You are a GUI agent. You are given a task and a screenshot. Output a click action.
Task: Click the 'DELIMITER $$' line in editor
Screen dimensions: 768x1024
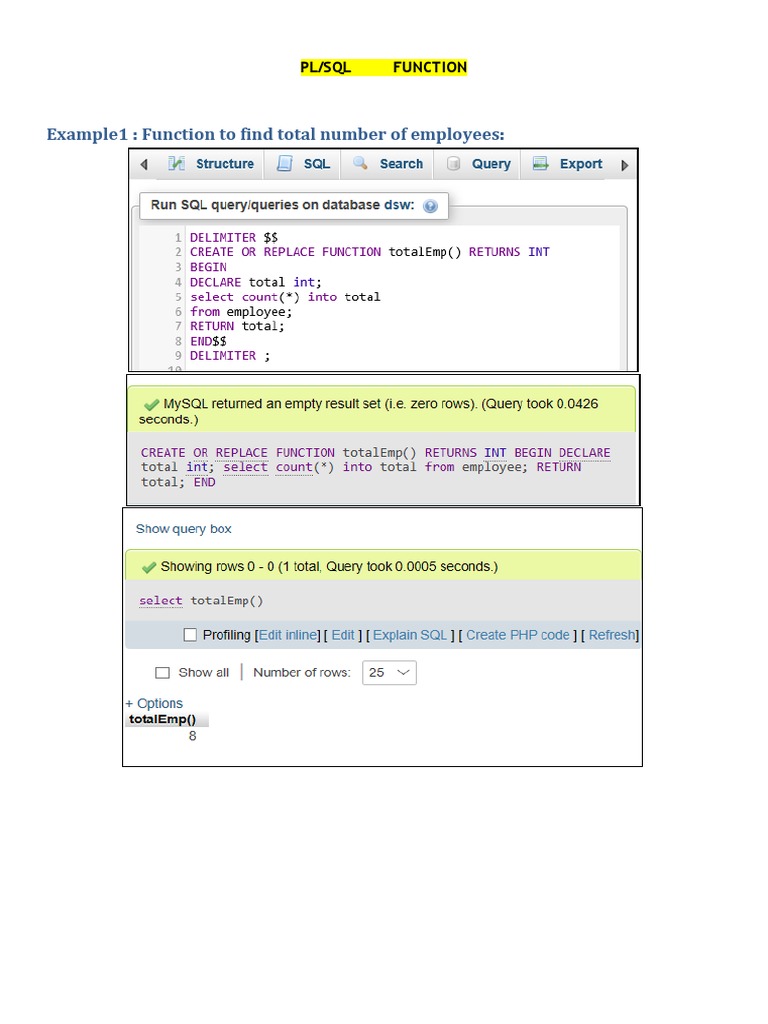click(234, 238)
